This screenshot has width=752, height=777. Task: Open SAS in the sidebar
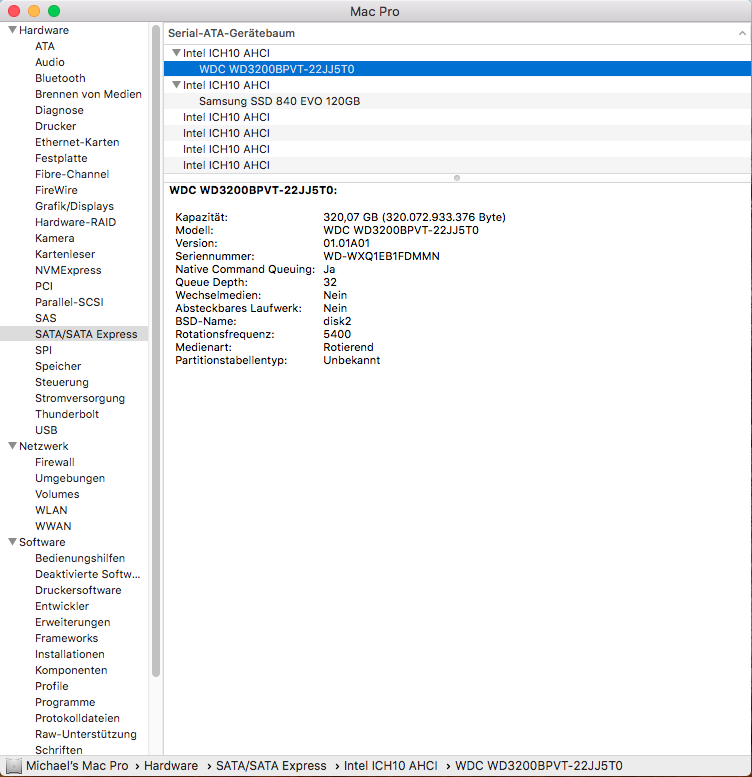coord(46,318)
